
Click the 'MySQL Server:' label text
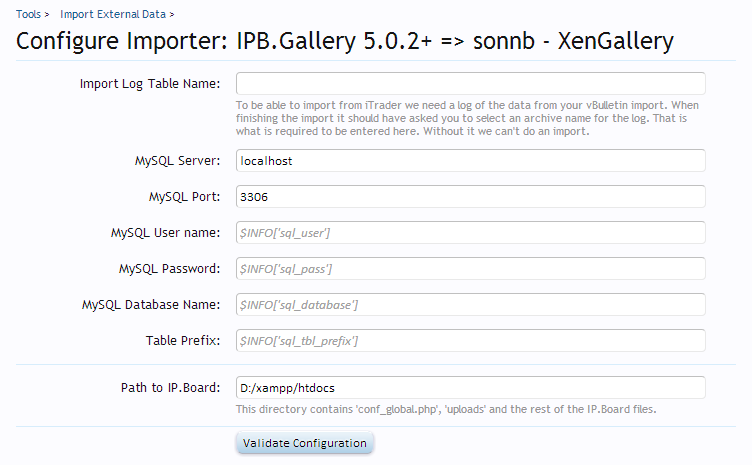[177, 161]
